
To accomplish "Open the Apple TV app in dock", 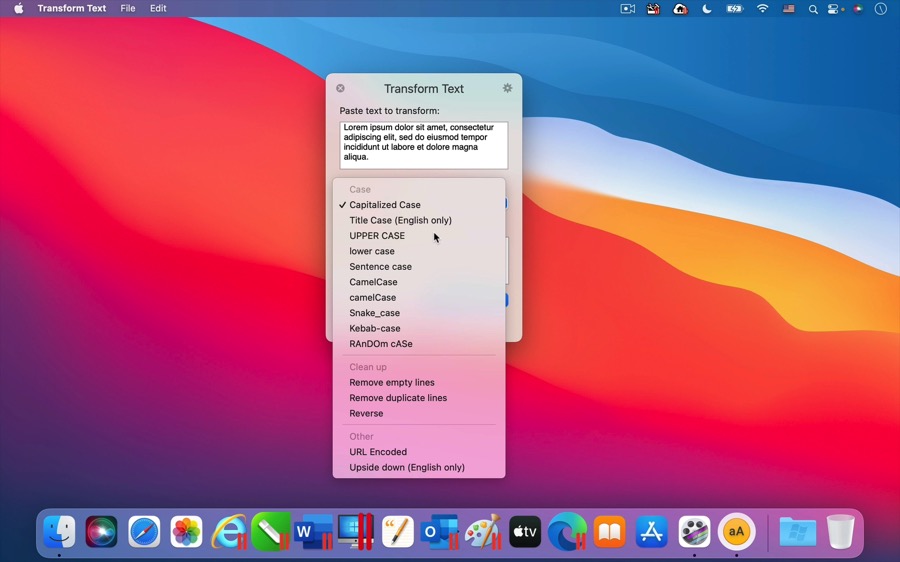I will (x=524, y=532).
